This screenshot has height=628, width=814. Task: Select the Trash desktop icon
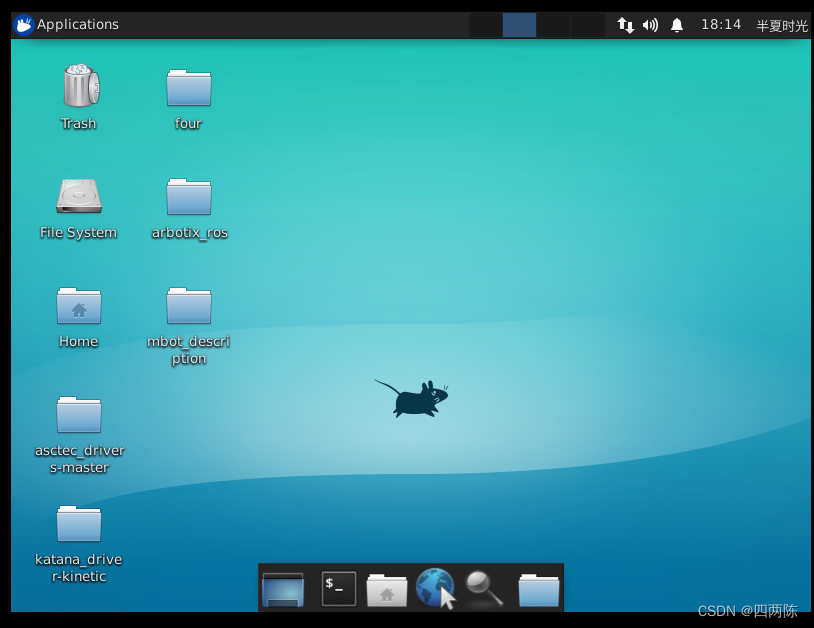[79, 86]
